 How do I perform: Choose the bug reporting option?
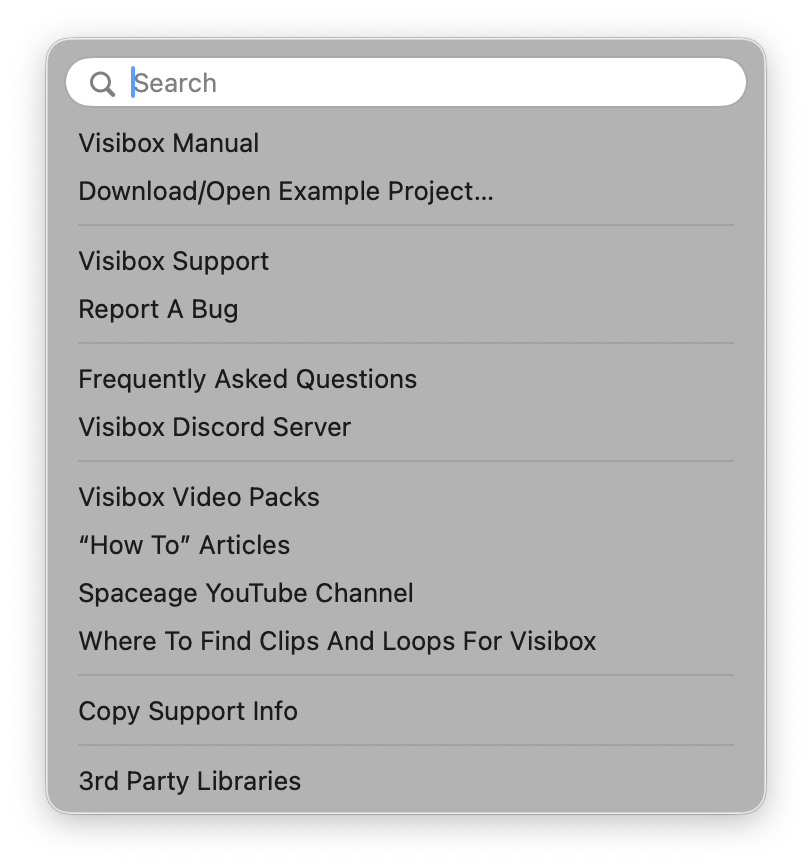(x=158, y=309)
